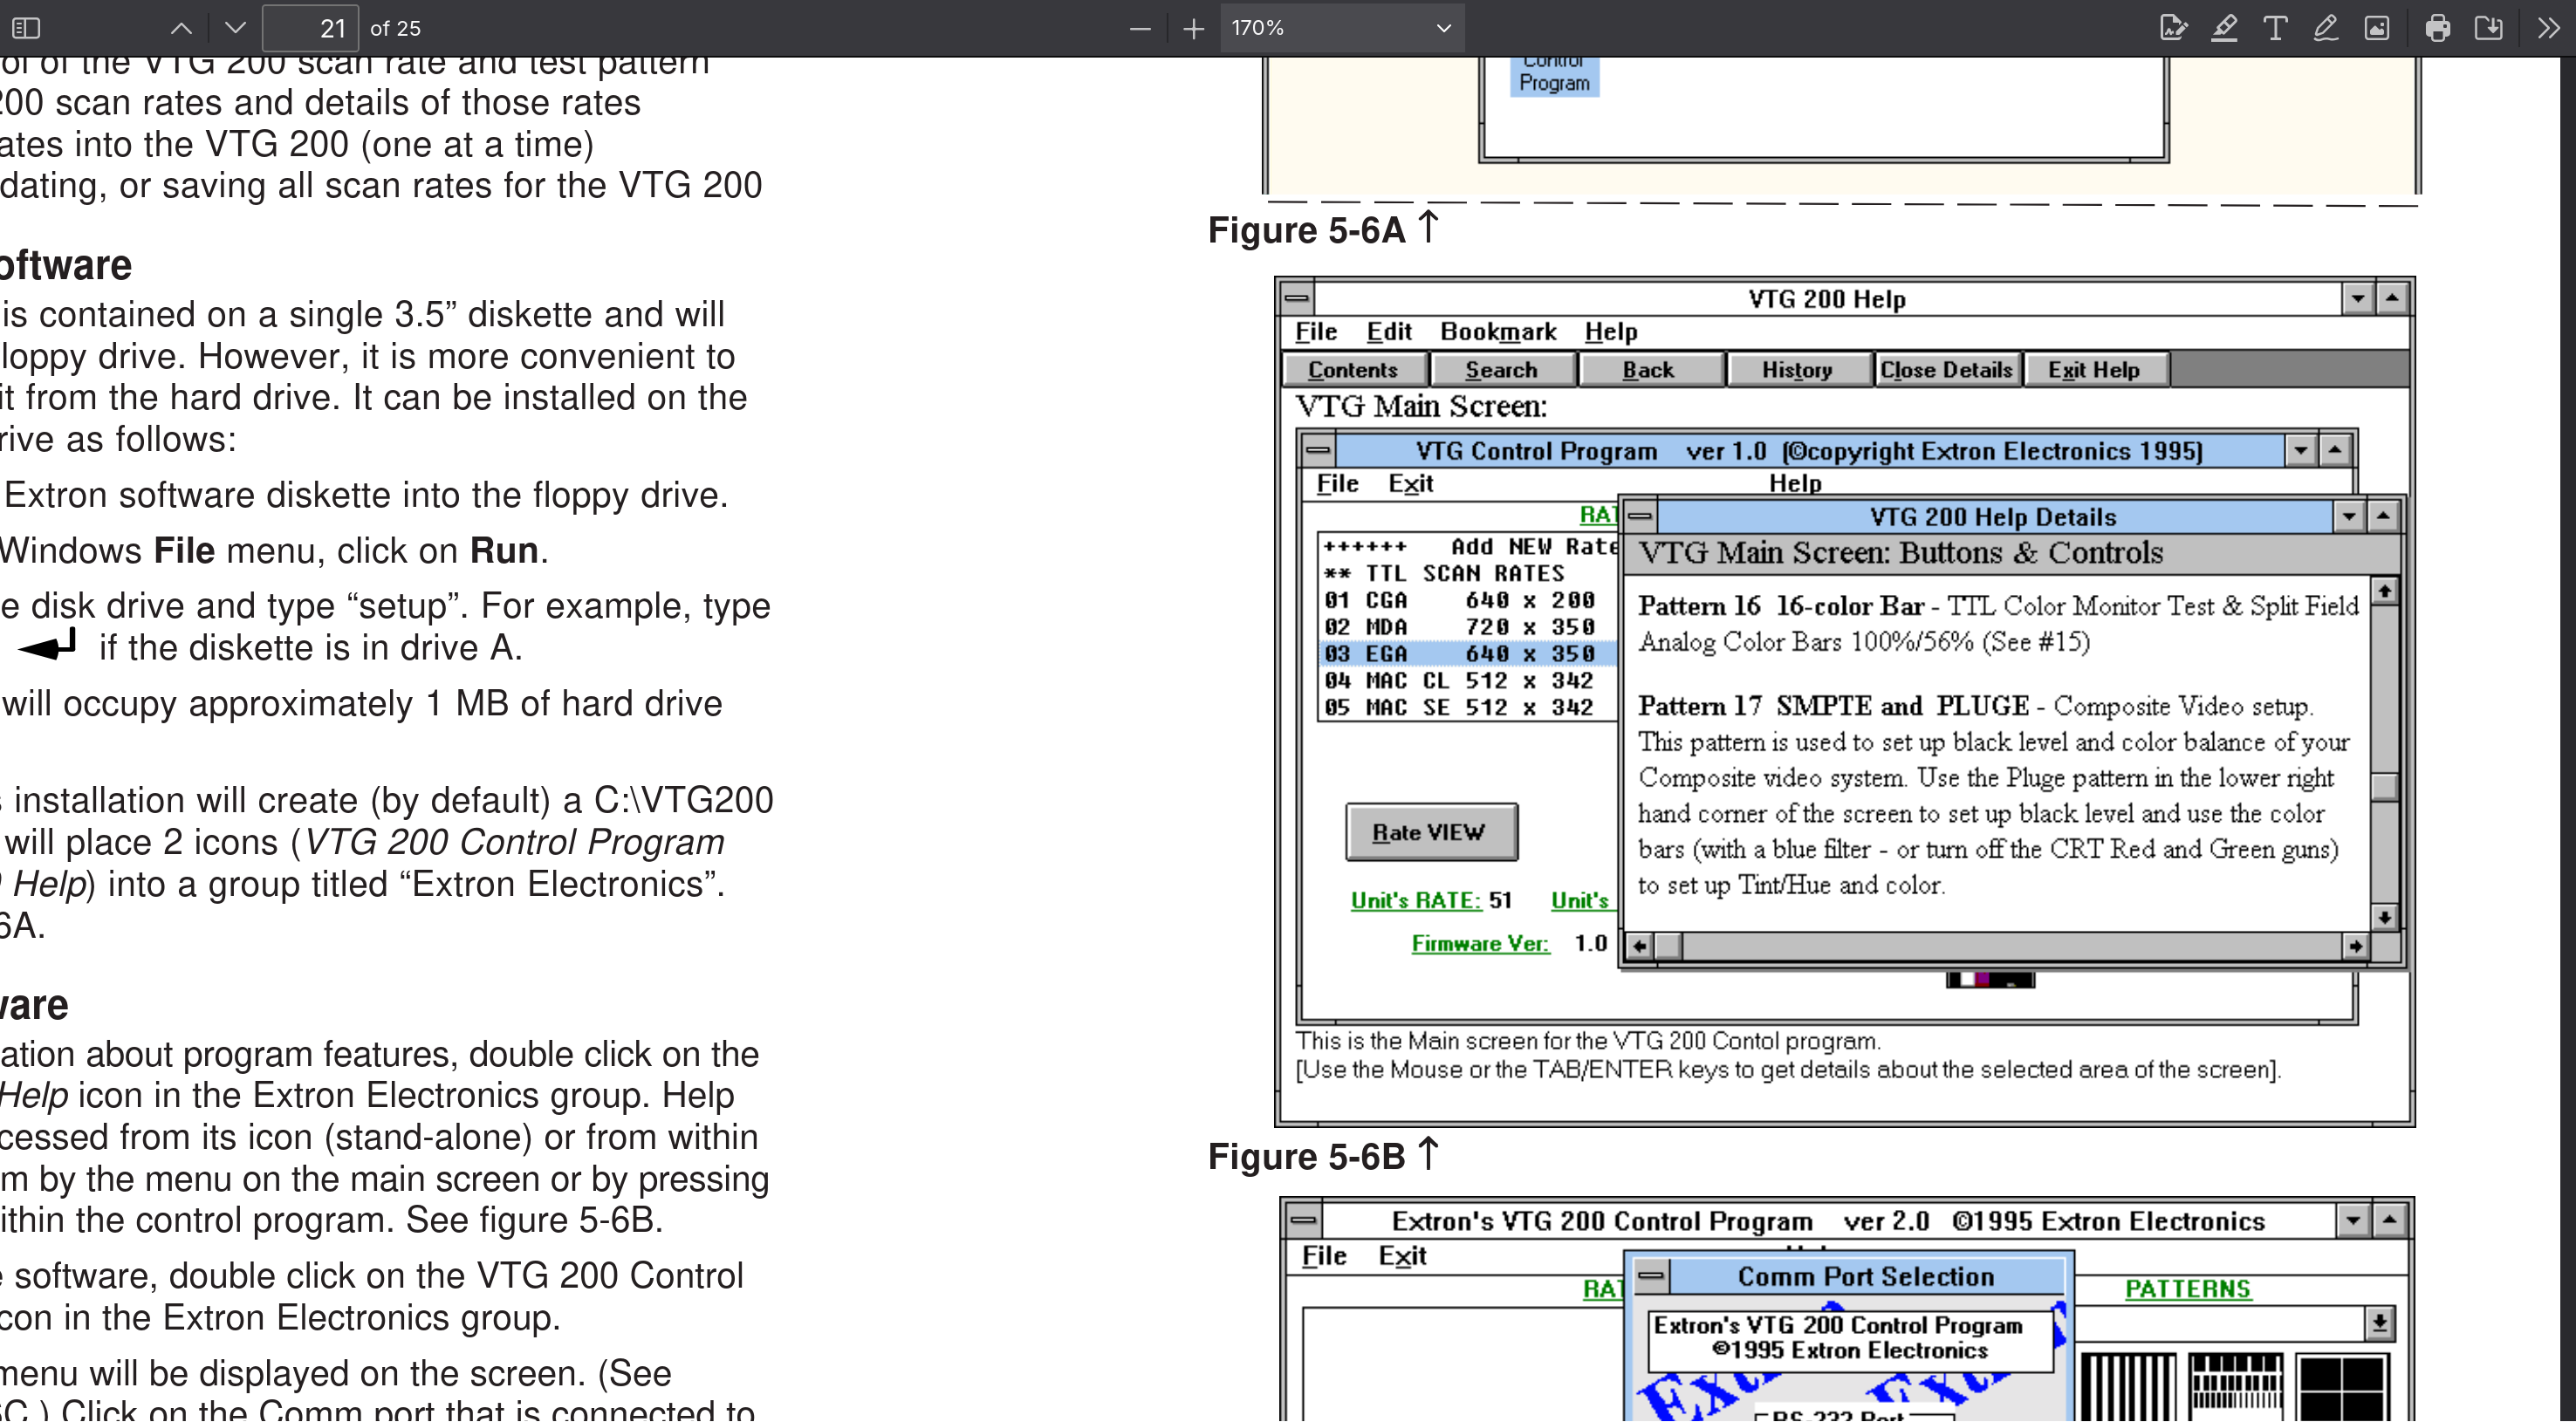Click the Contents button in VTG 200 Help
Screen dimensions: 2576x1422
point(1352,370)
